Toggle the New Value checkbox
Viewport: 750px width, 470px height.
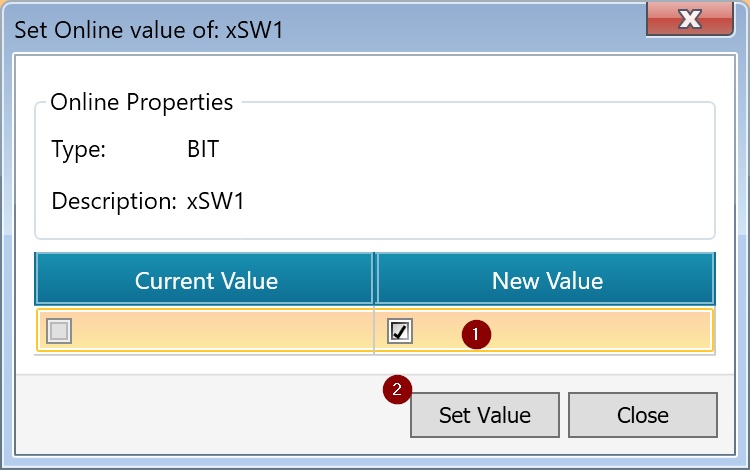(400, 331)
